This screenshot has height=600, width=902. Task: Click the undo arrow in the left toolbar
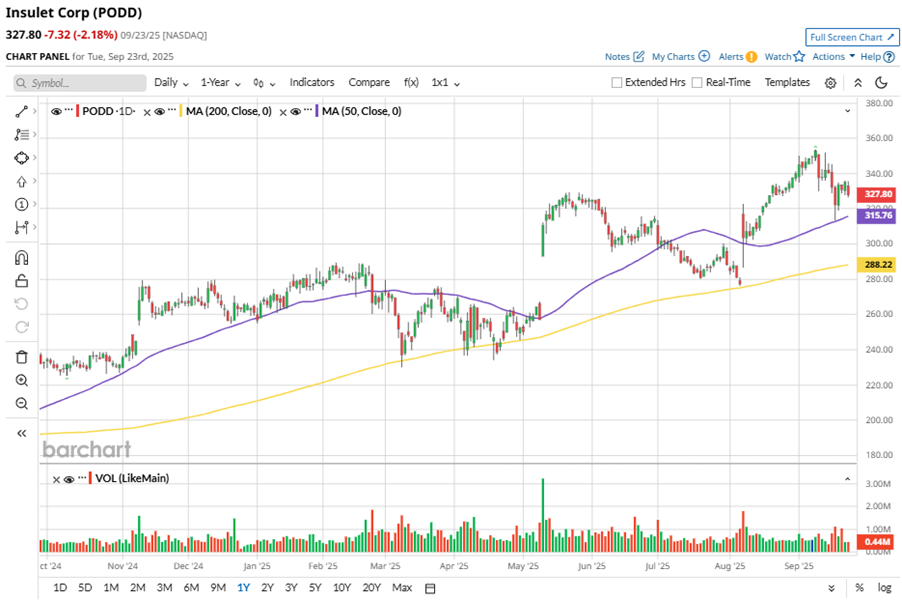(x=21, y=304)
